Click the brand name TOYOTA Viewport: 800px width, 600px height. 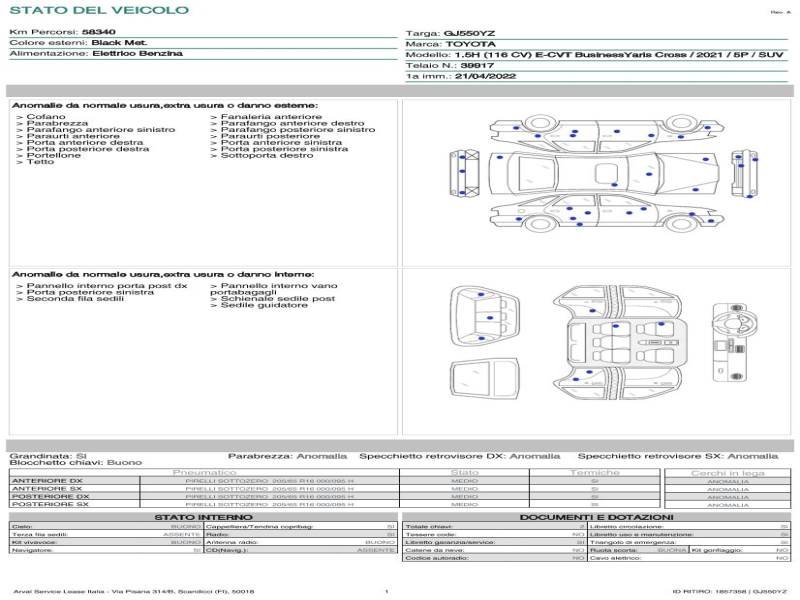point(470,44)
